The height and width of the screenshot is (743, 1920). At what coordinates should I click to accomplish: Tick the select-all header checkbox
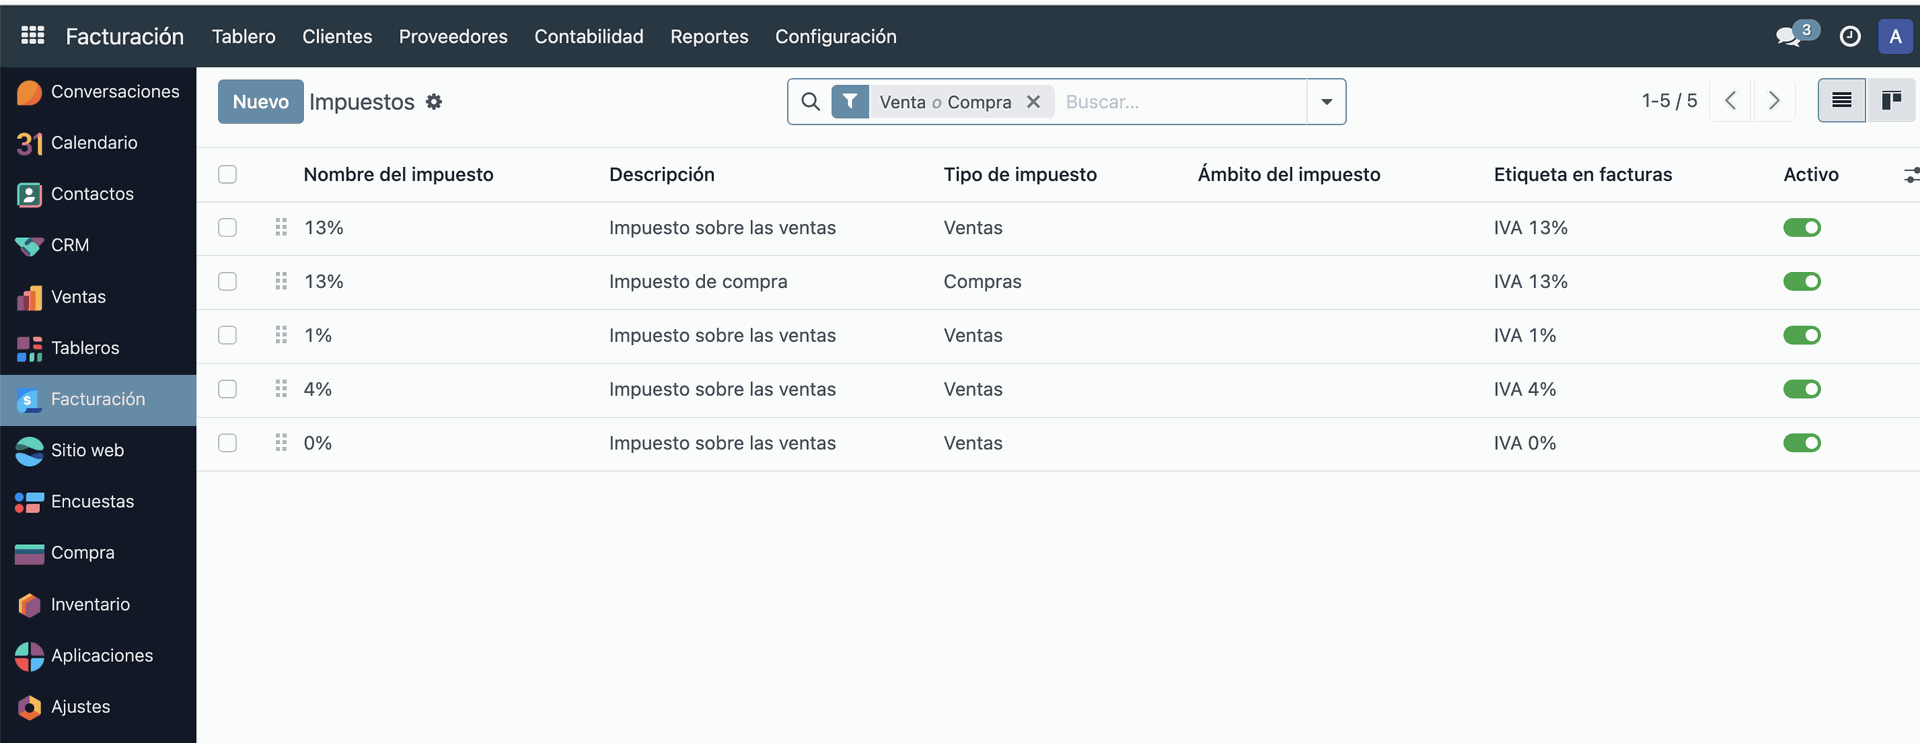tap(228, 174)
